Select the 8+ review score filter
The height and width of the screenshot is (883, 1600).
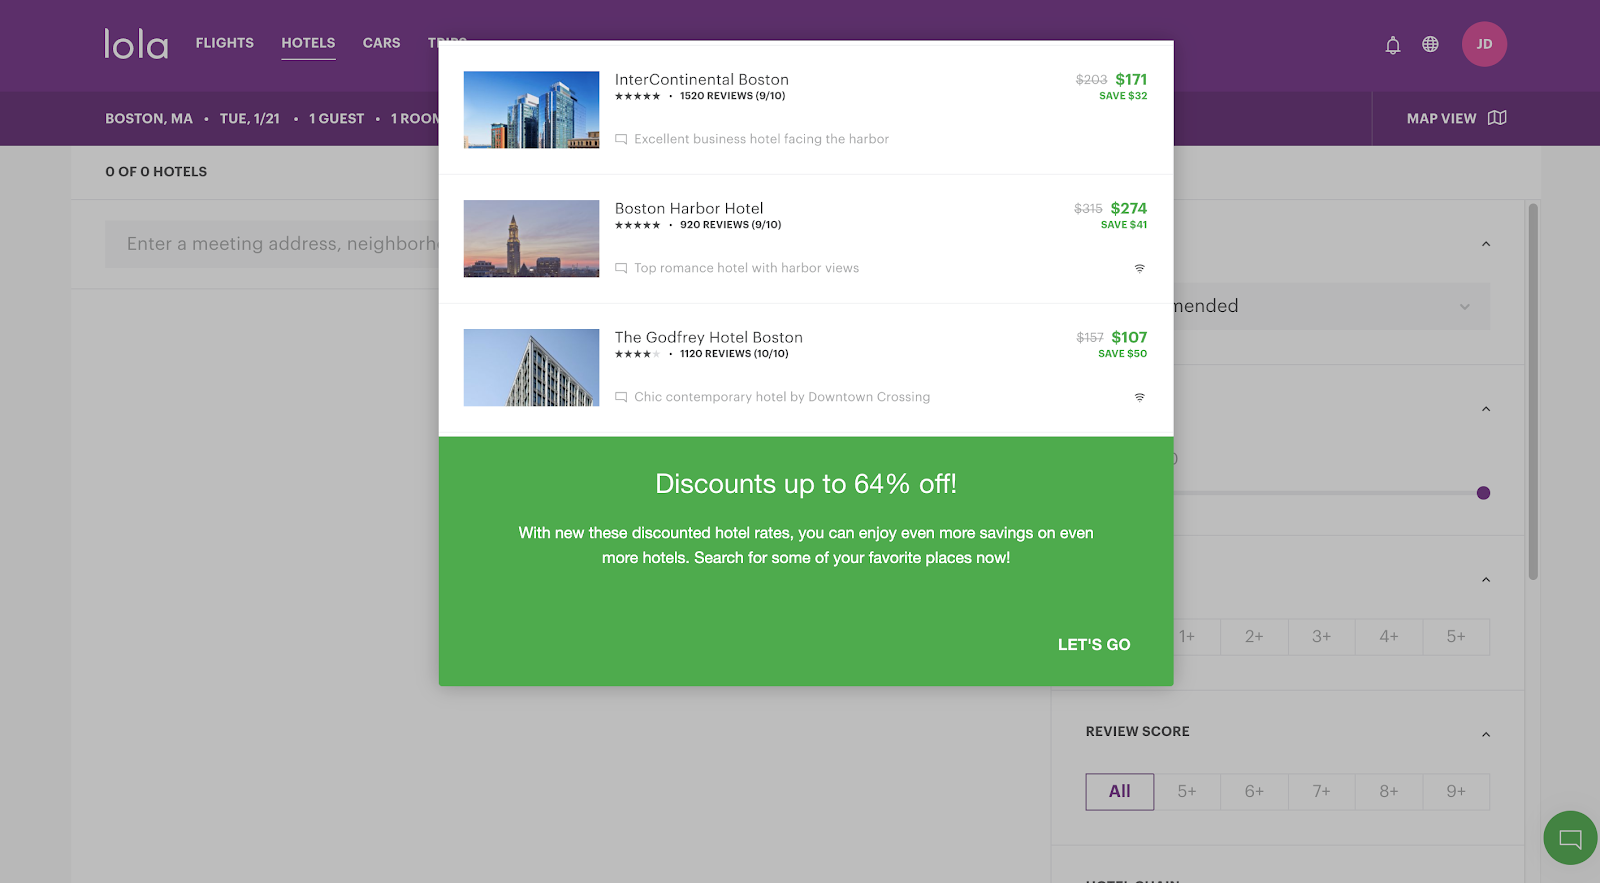1388,791
